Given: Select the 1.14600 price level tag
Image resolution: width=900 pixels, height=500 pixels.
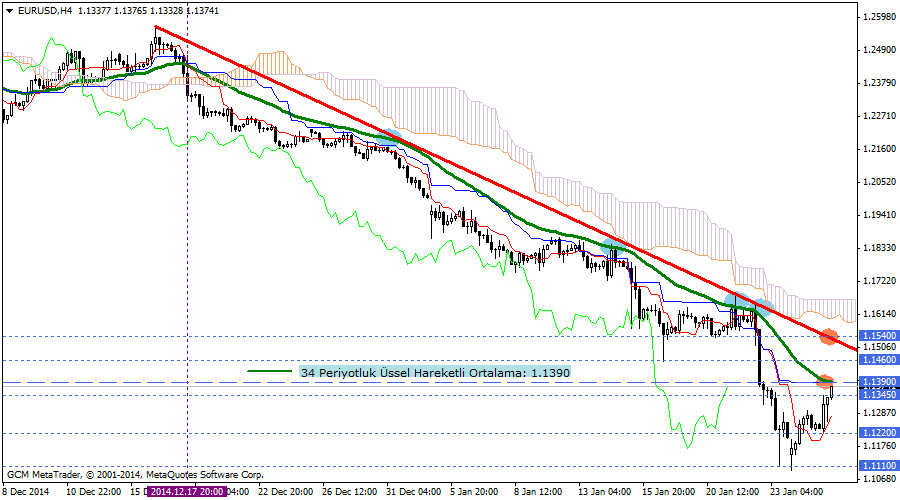Looking at the screenshot, I should pyautogui.click(x=878, y=359).
